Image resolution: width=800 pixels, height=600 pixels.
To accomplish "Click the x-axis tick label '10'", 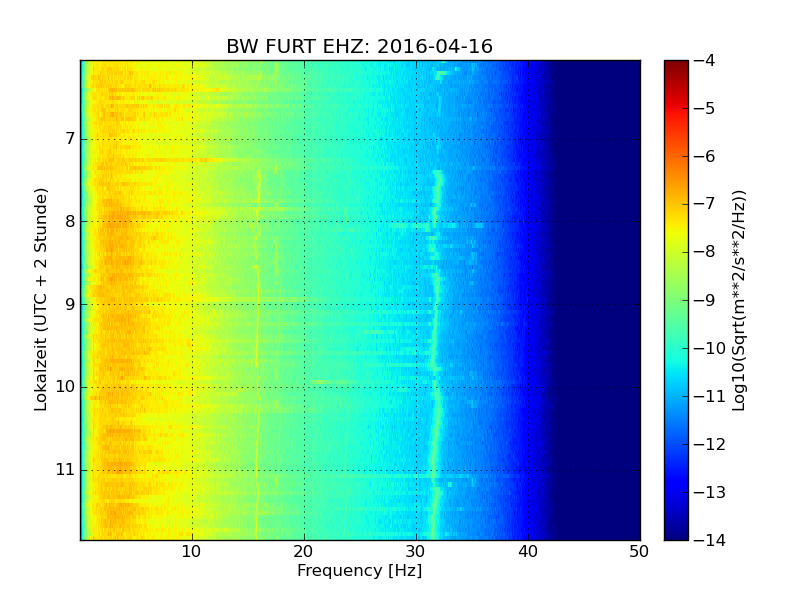I will pyautogui.click(x=191, y=552).
